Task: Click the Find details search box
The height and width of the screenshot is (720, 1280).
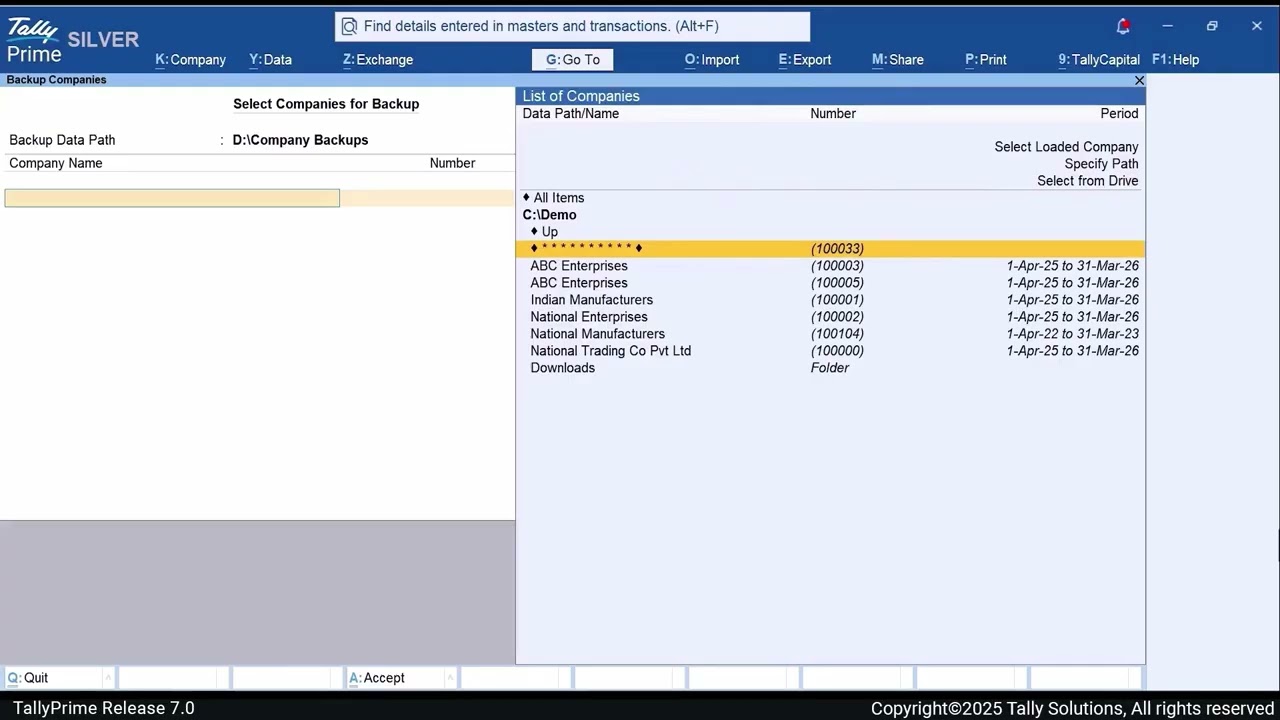Action: 572,26
